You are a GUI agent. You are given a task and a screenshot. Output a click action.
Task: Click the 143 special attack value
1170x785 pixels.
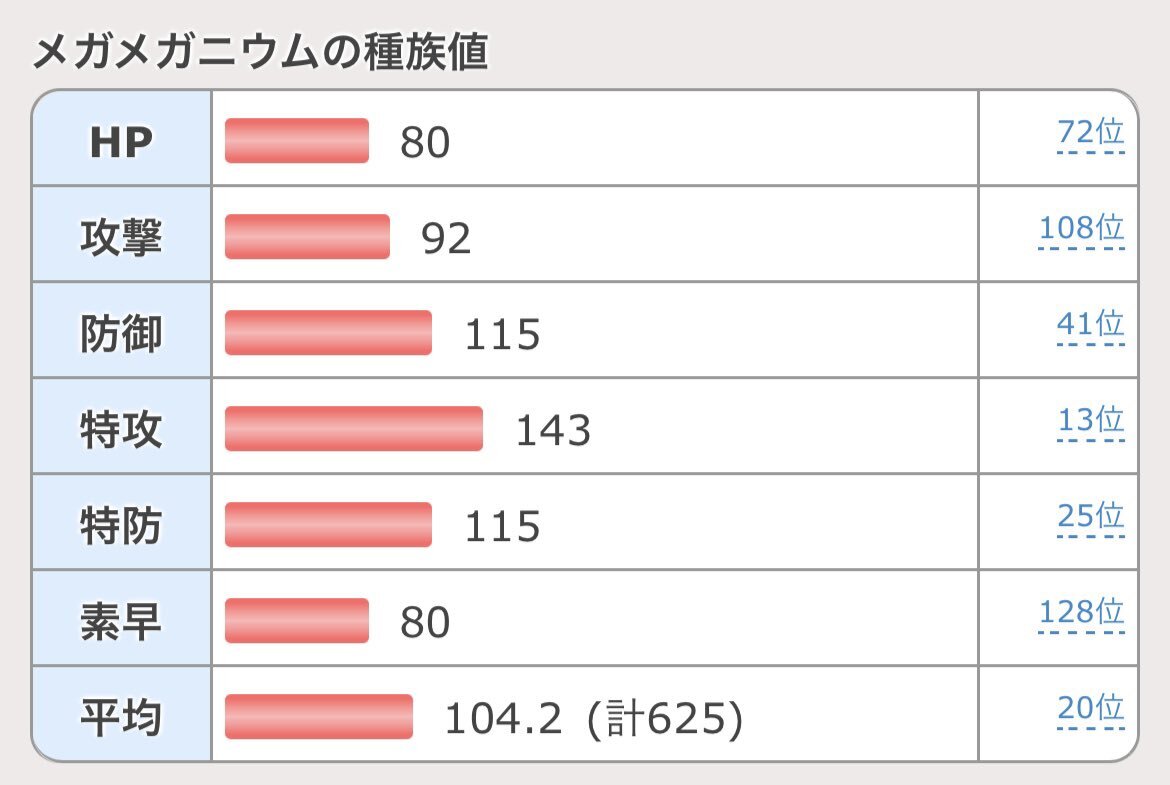pos(553,430)
